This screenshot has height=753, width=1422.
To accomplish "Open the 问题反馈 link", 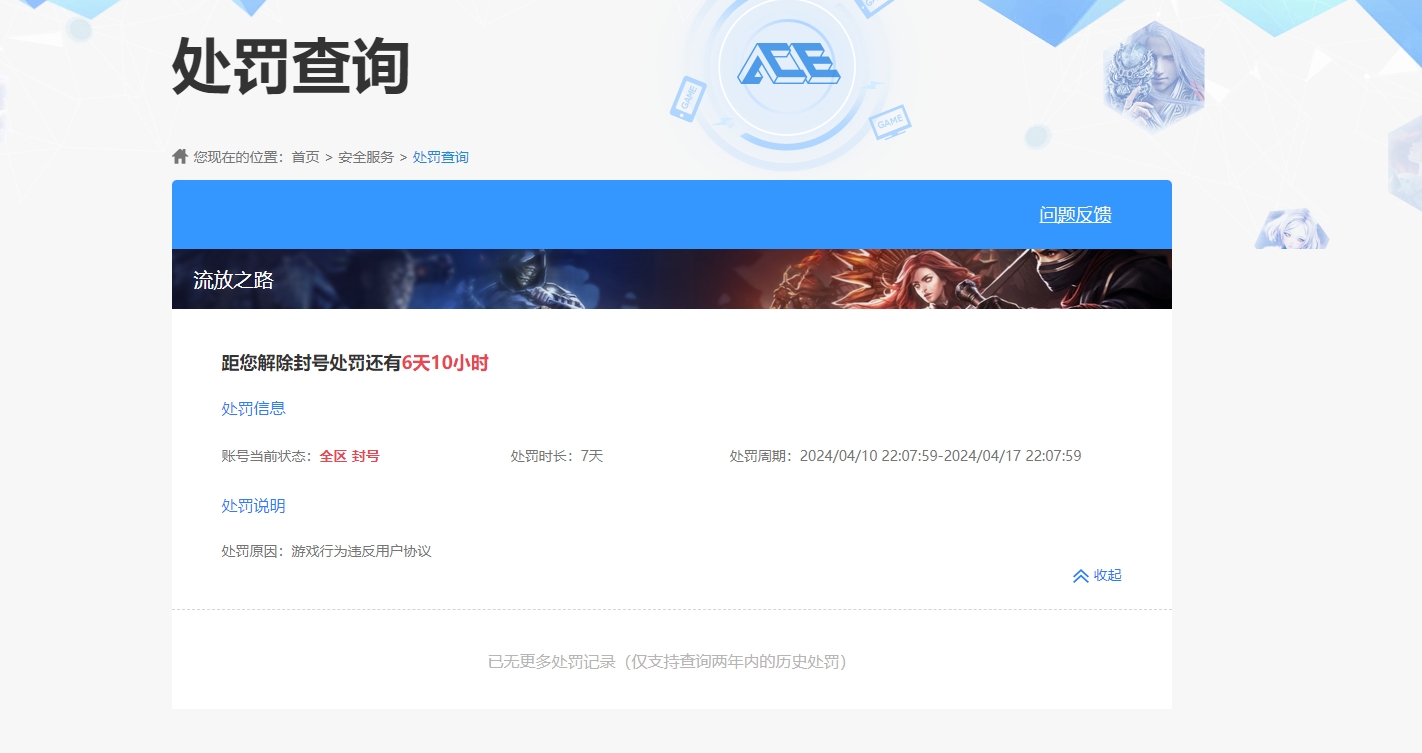I will pyautogui.click(x=1075, y=214).
